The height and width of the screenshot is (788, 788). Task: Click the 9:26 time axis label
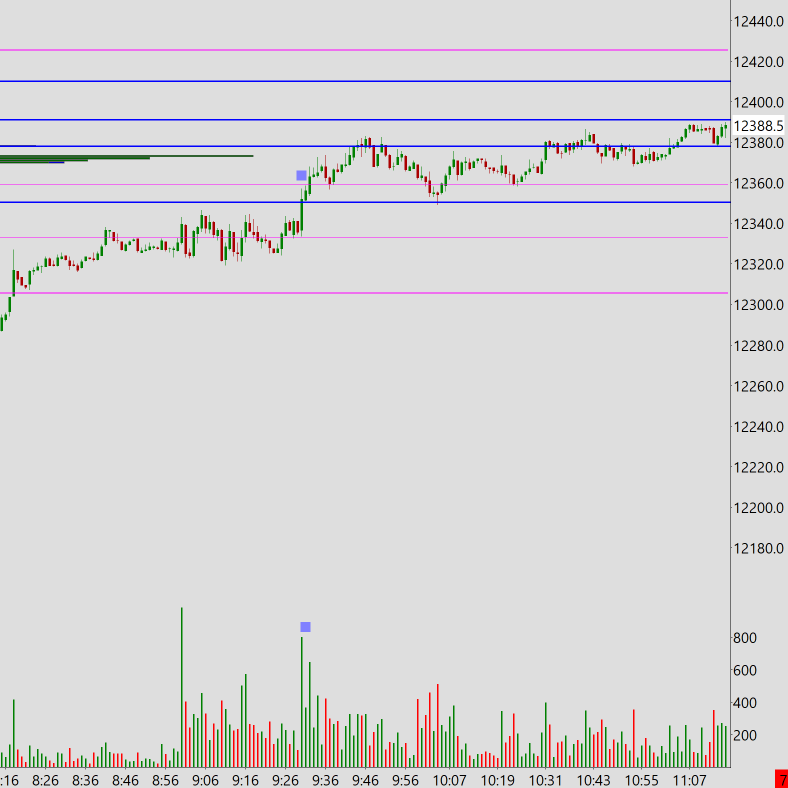tap(285, 780)
